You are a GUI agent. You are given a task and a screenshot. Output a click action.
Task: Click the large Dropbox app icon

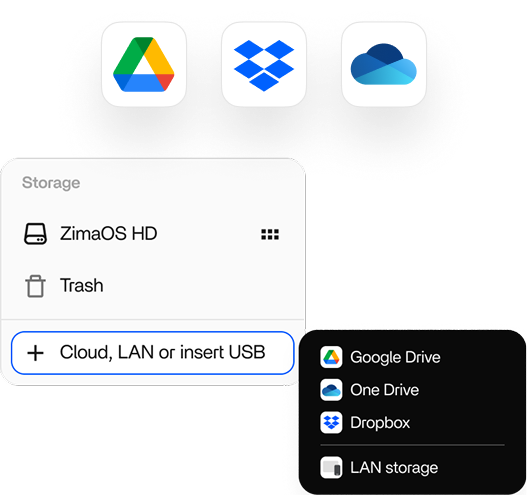(264, 64)
